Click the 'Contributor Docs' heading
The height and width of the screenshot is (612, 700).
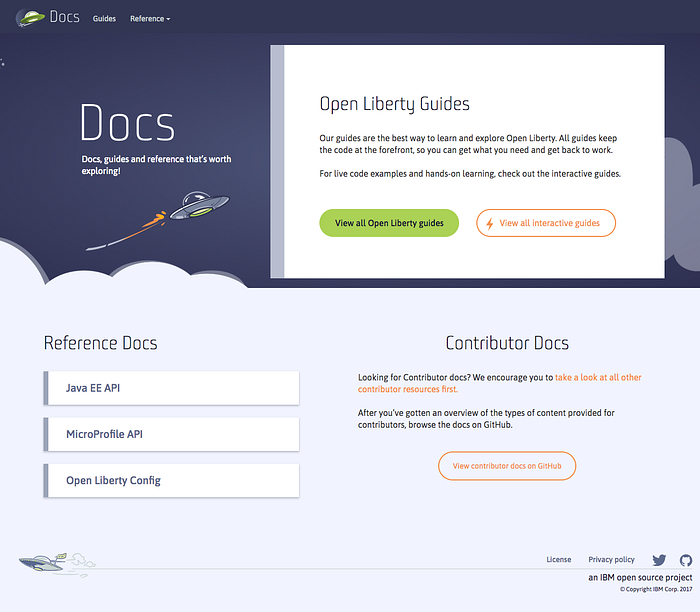507,343
